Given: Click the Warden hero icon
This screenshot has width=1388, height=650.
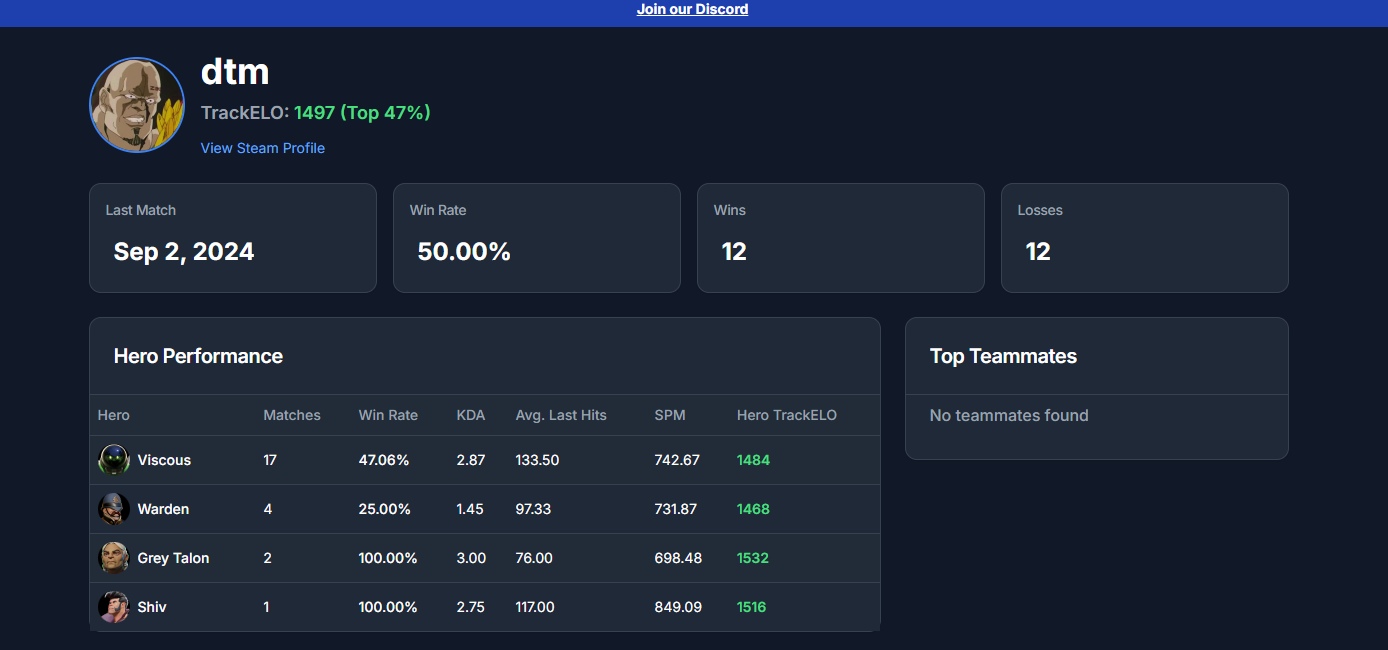Looking at the screenshot, I should [x=114, y=509].
